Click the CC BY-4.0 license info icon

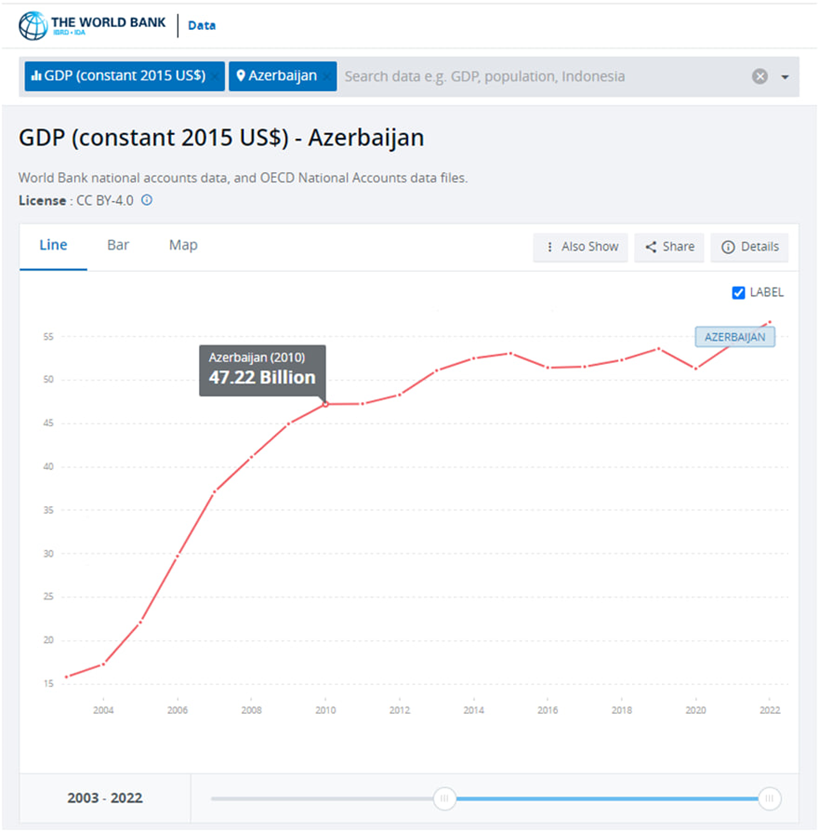[147, 200]
